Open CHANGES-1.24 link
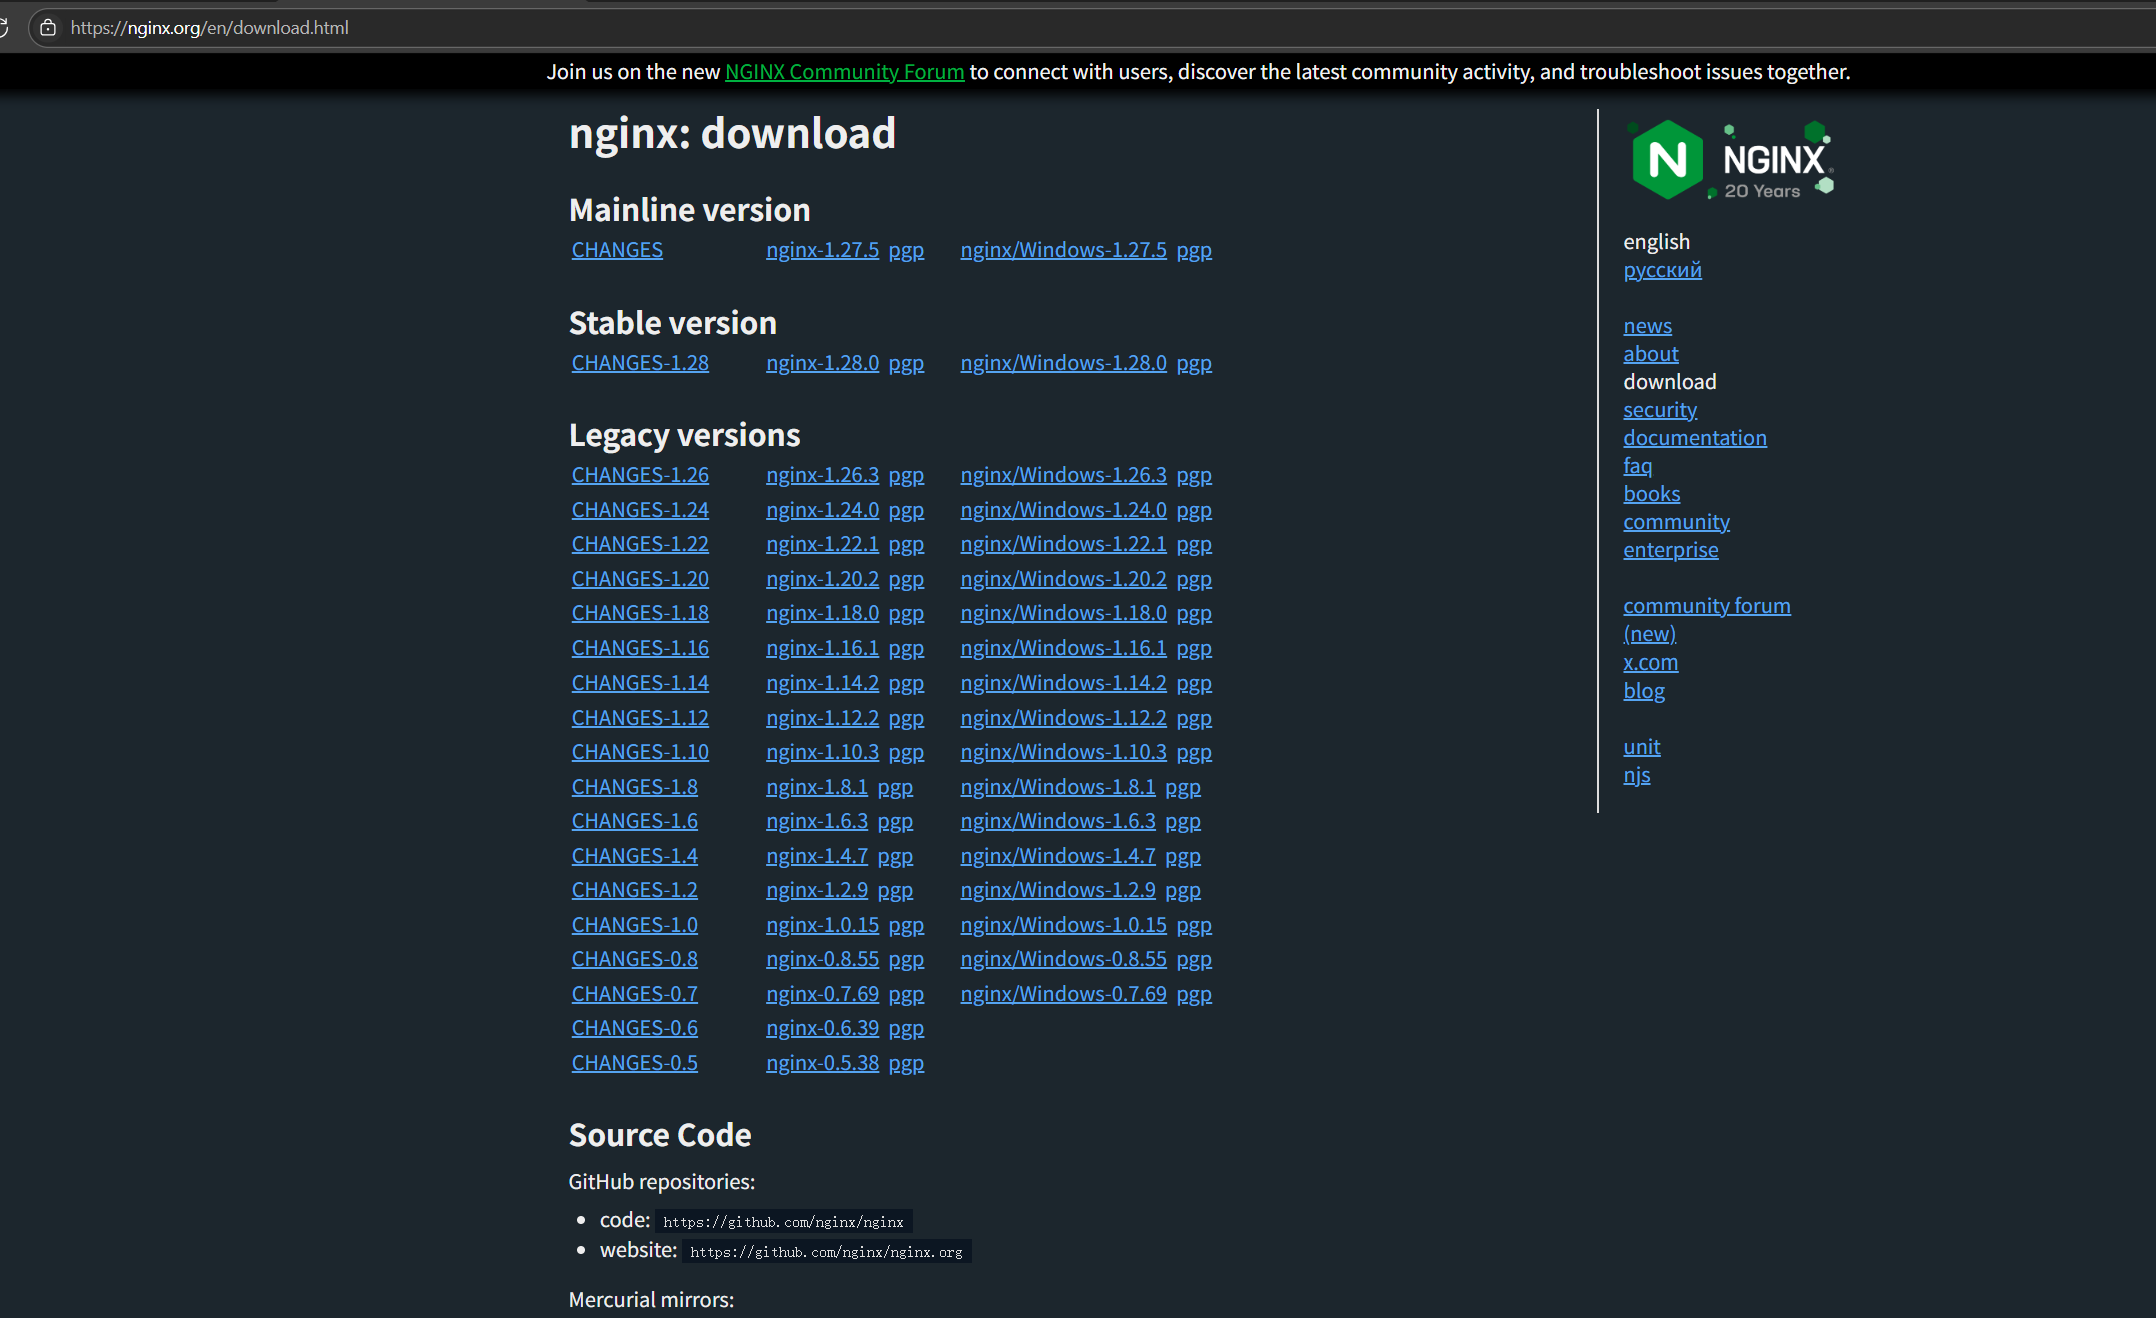 click(x=640, y=510)
